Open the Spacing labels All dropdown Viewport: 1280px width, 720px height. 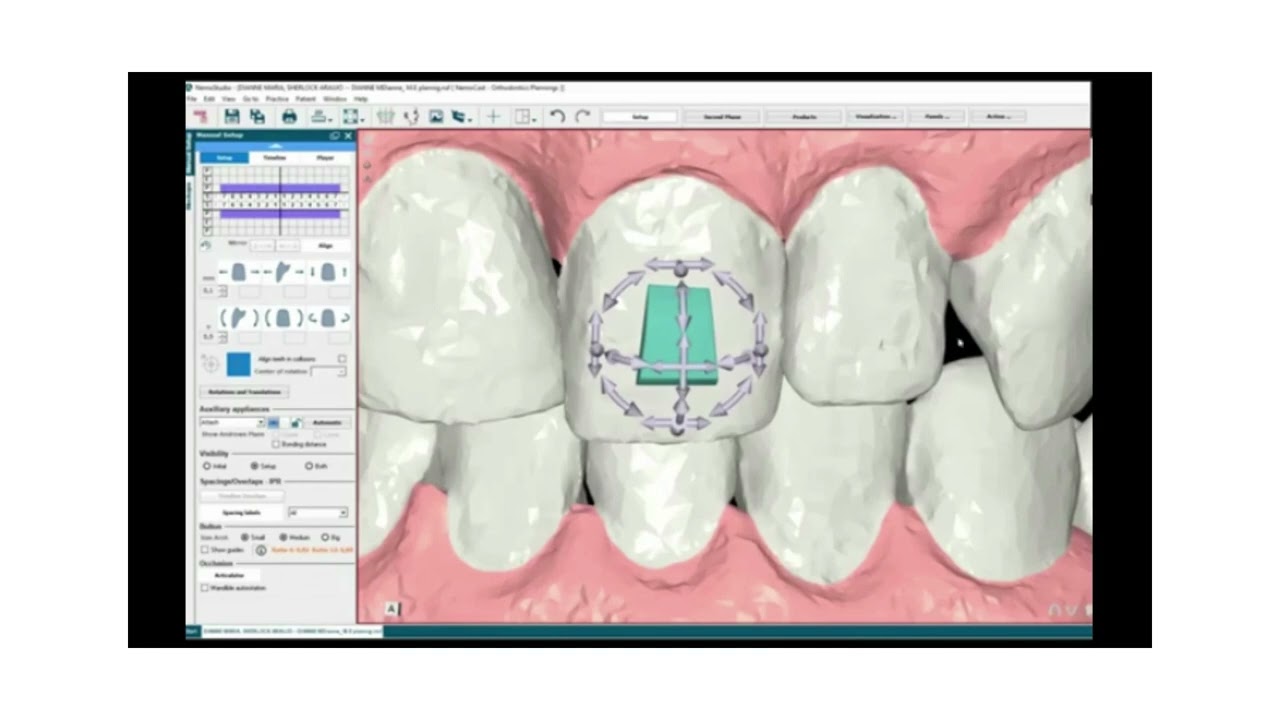(318, 513)
